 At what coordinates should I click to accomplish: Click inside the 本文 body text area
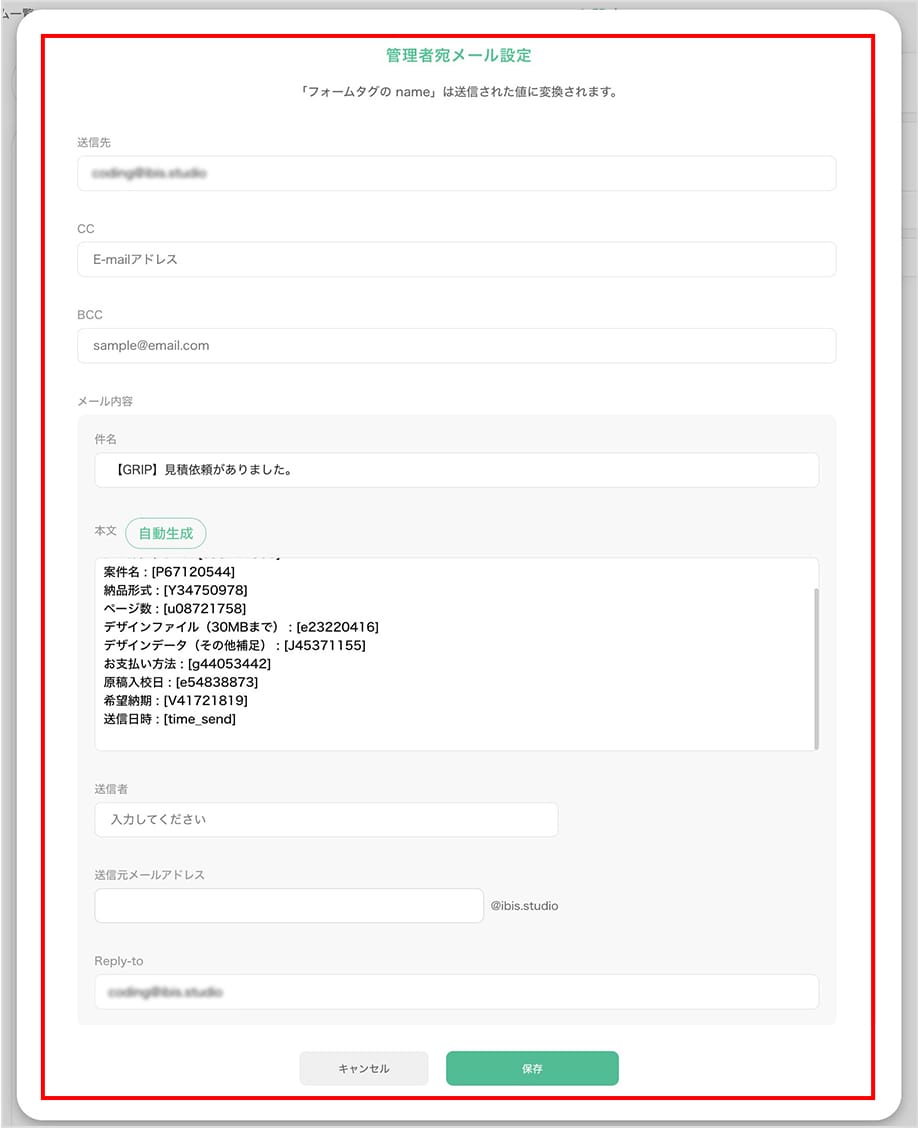tap(456, 654)
